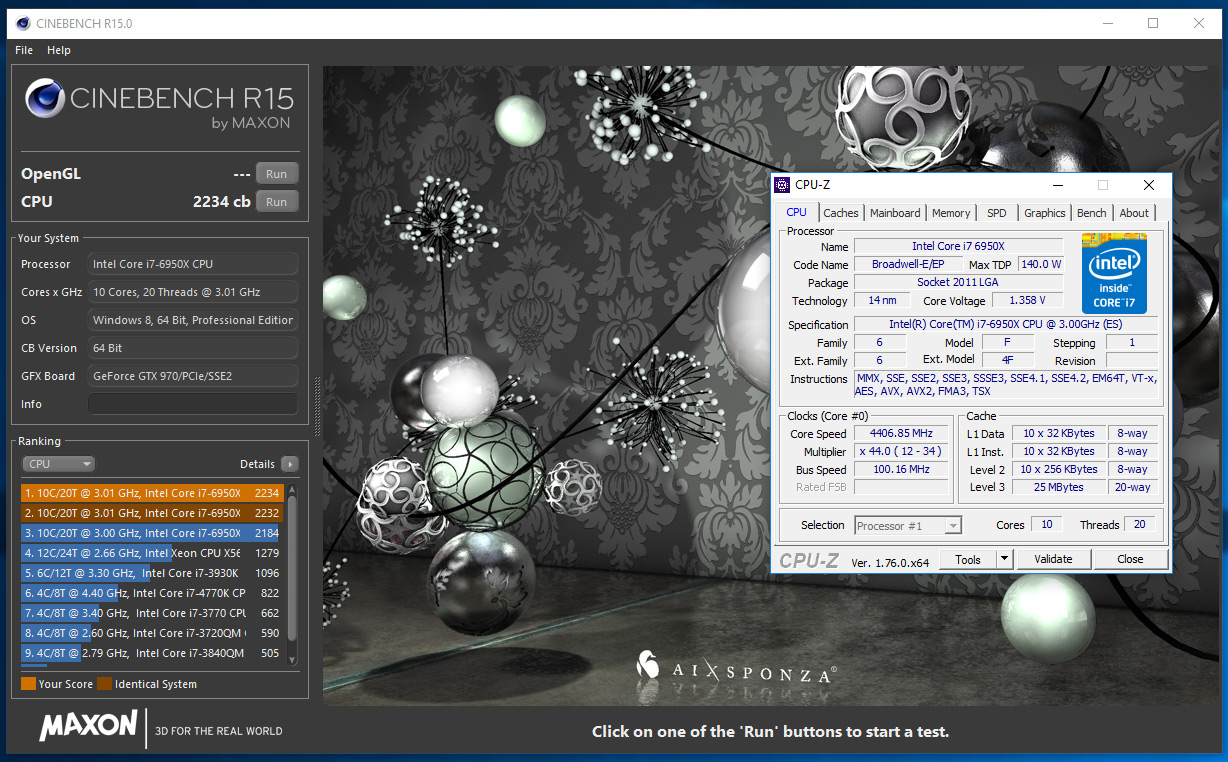
Task: Click the Your Score orange legend swatch
Action: [x=28, y=684]
